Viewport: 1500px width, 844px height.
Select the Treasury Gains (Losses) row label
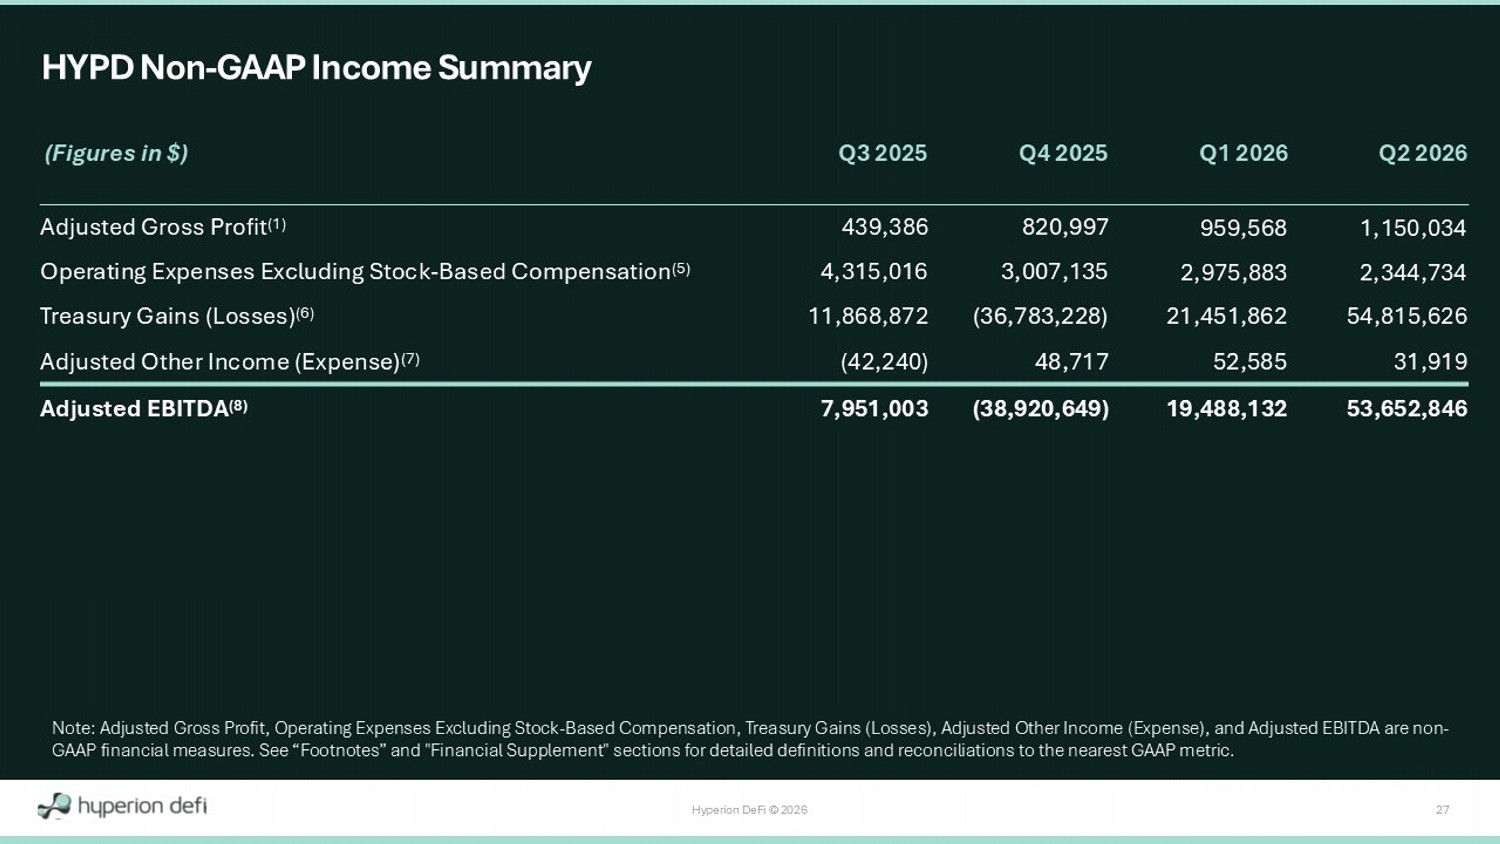[177, 316]
